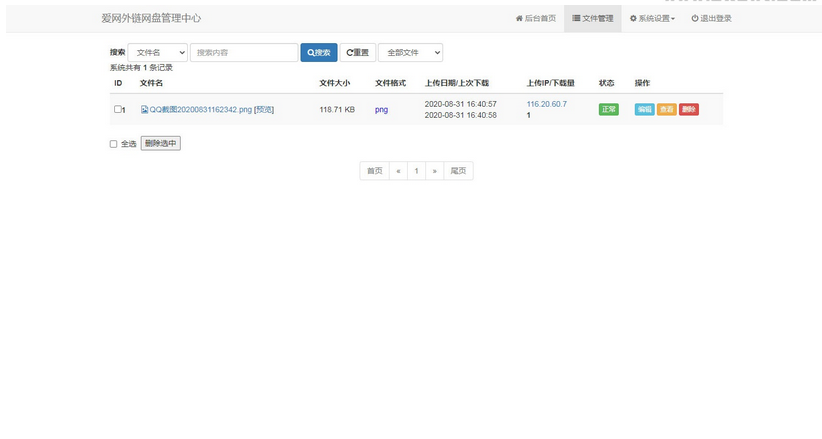
Task: Click the green 正常 status badge
Action: point(609,109)
